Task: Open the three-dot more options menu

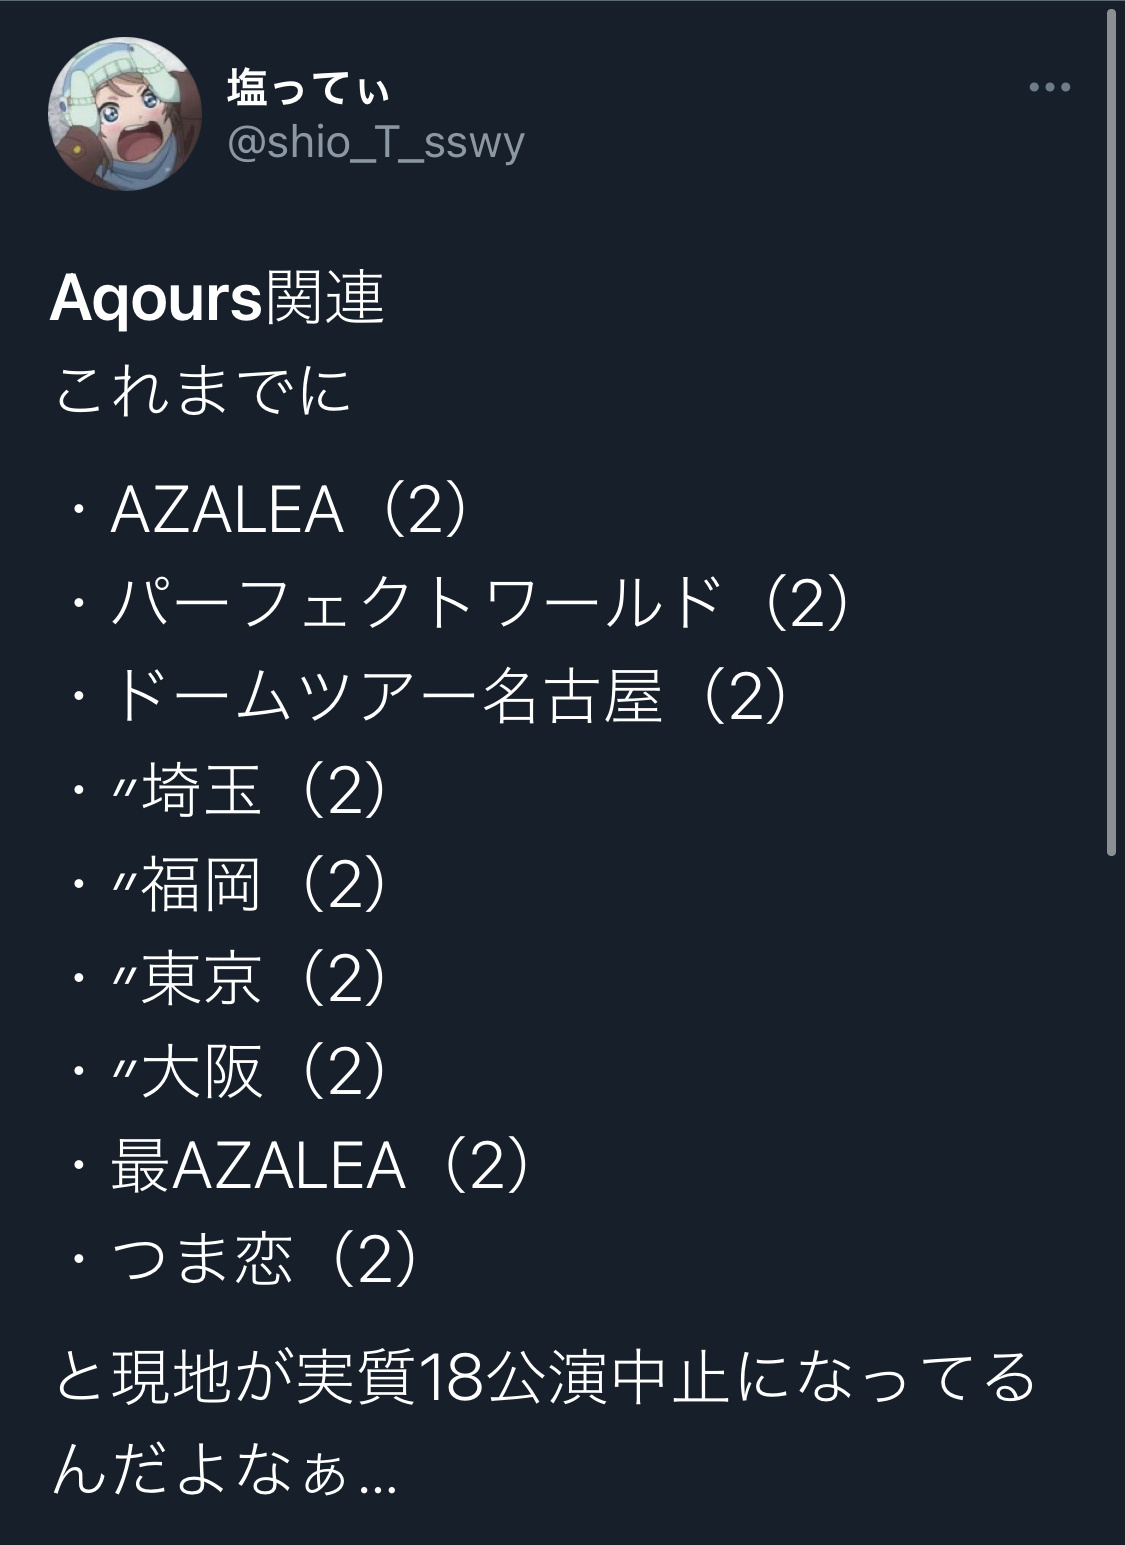Action: 1050,88
